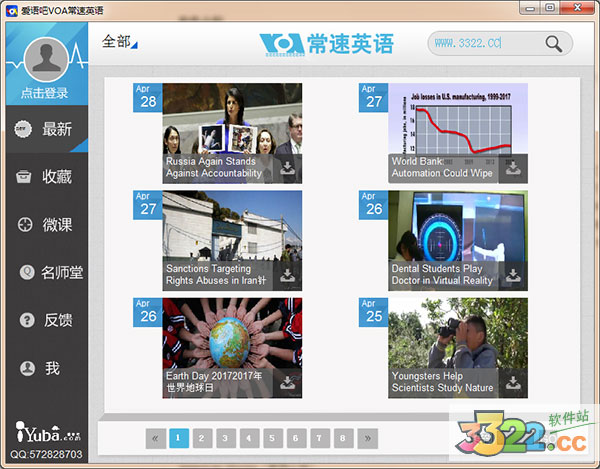The height and width of the screenshot is (469, 600).
Task: Maximize the VOA常速英语 window
Action: [x=550, y=8]
